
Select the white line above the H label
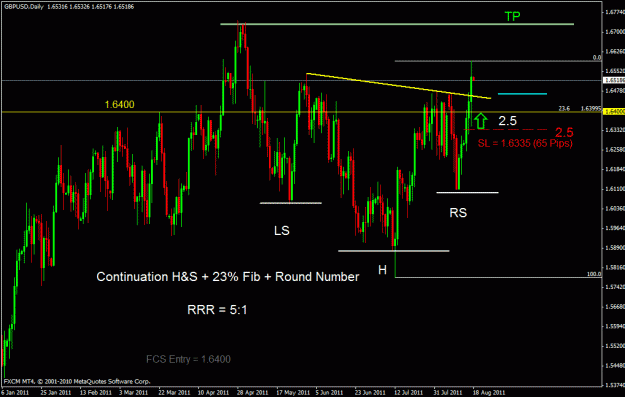coord(394,251)
